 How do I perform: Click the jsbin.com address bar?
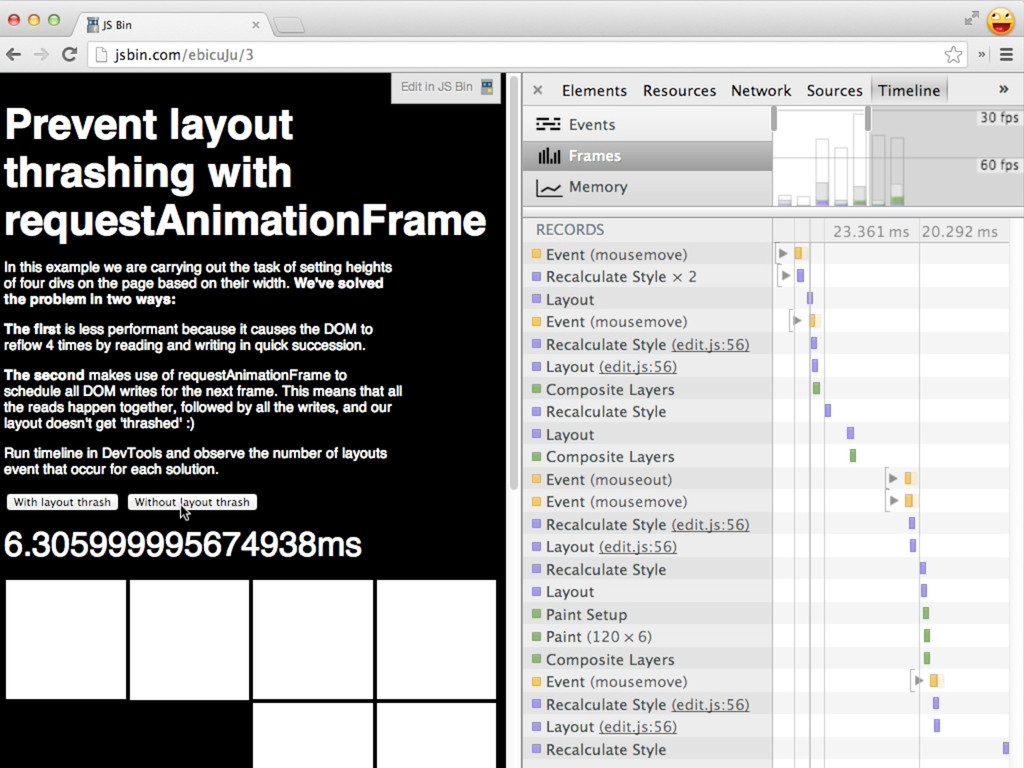click(500, 55)
